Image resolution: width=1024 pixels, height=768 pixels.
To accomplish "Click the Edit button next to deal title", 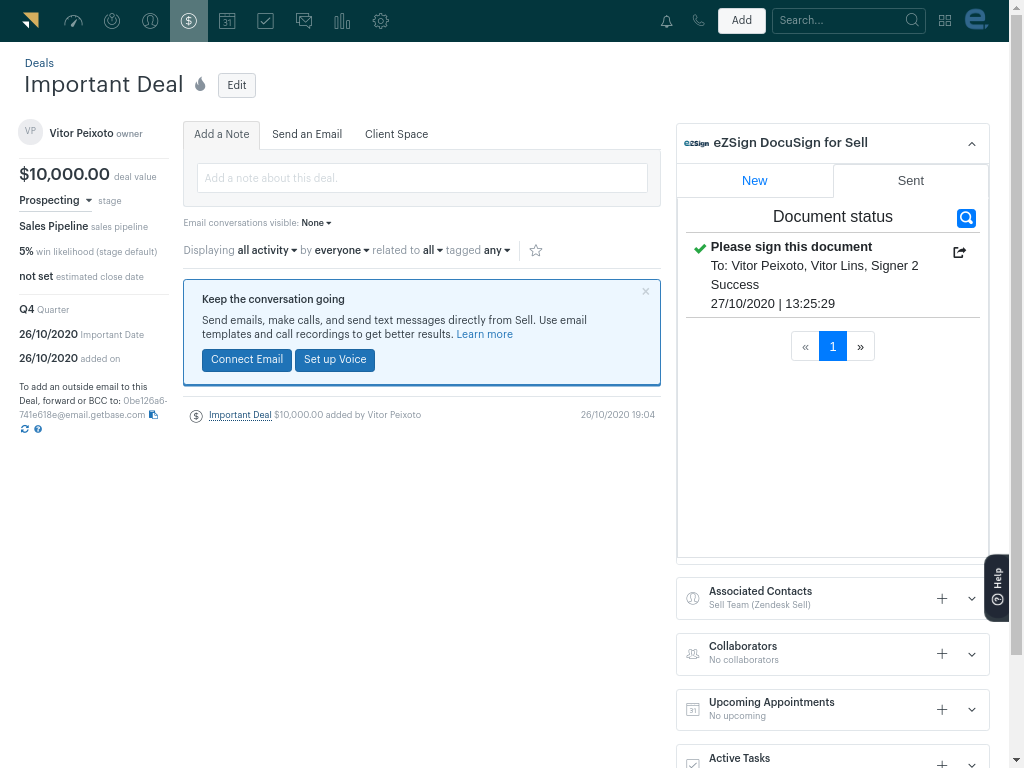I will (237, 85).
